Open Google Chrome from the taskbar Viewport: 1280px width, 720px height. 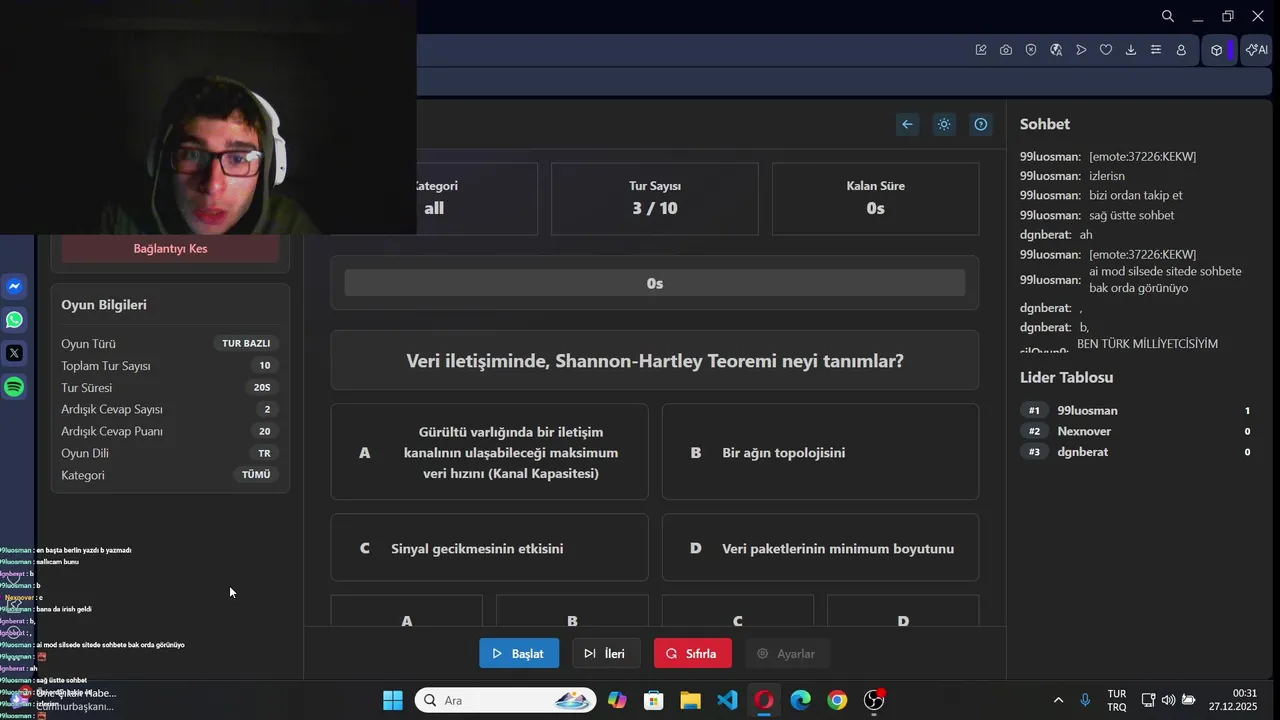coord(837,700)
